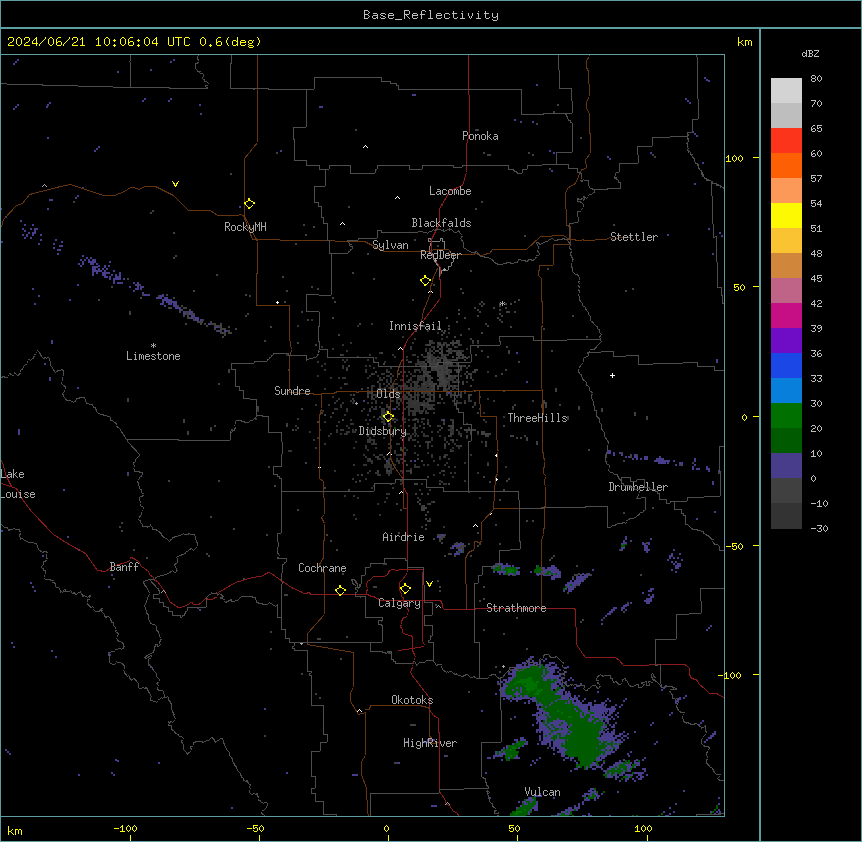Screen dimensions: 862x842
Task: Click the Calgary city label
Action: [x=399, y=603]
